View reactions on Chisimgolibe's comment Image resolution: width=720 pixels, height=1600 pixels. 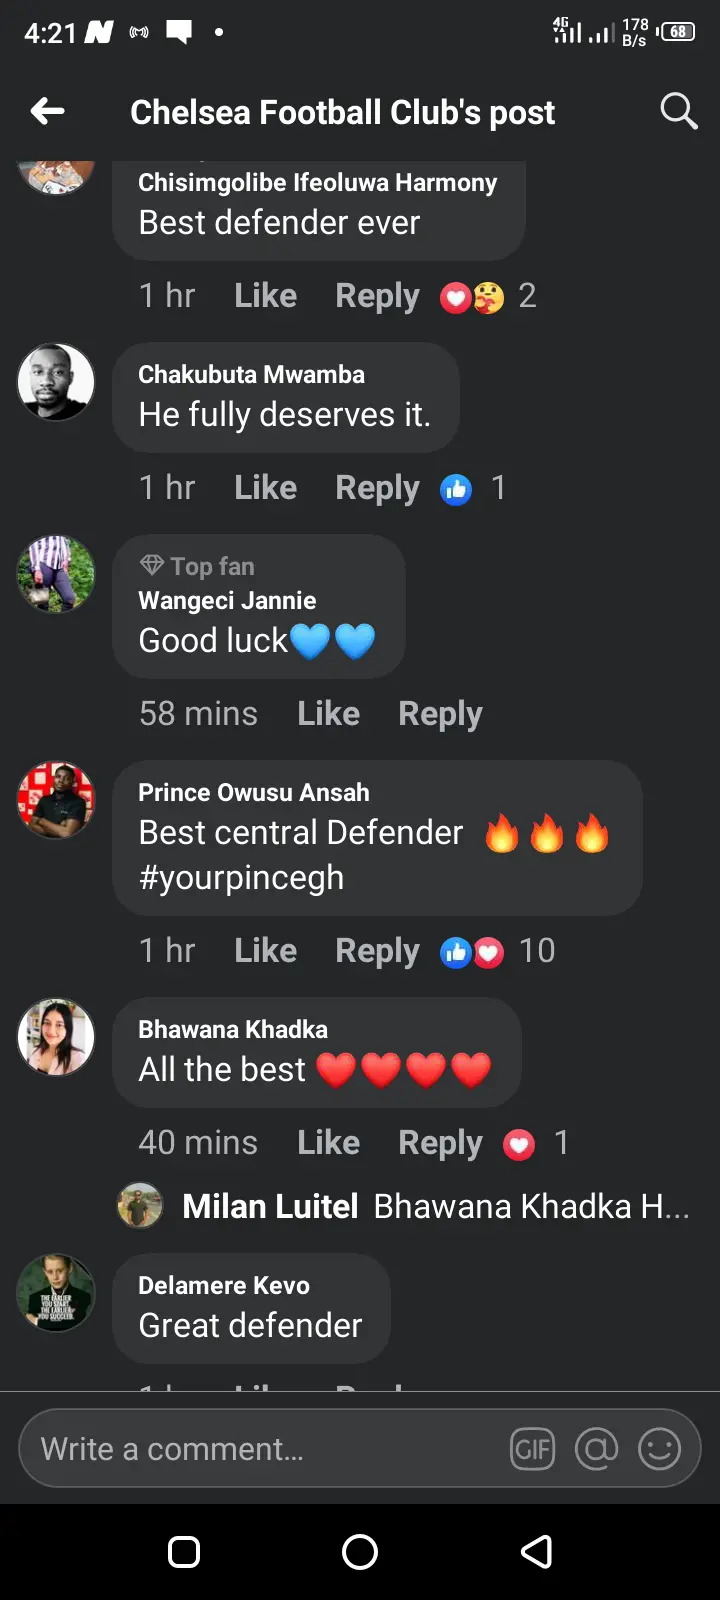(x=488, y=296)
